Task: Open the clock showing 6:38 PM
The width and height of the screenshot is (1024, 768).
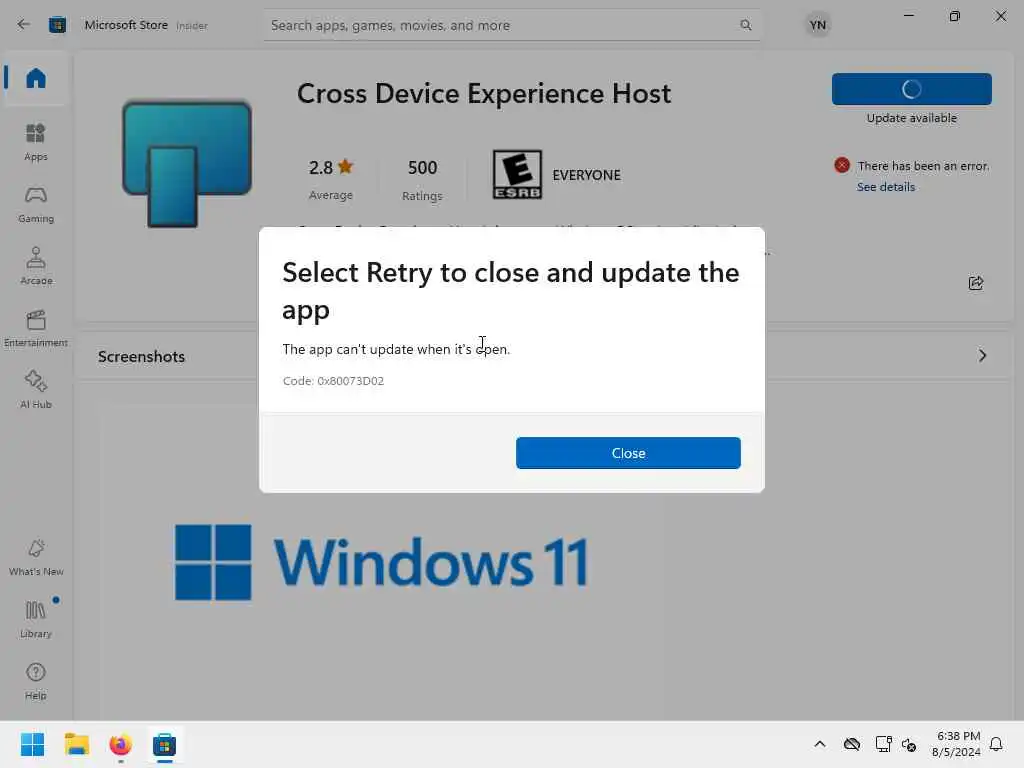Action: [x=956, y=744]
